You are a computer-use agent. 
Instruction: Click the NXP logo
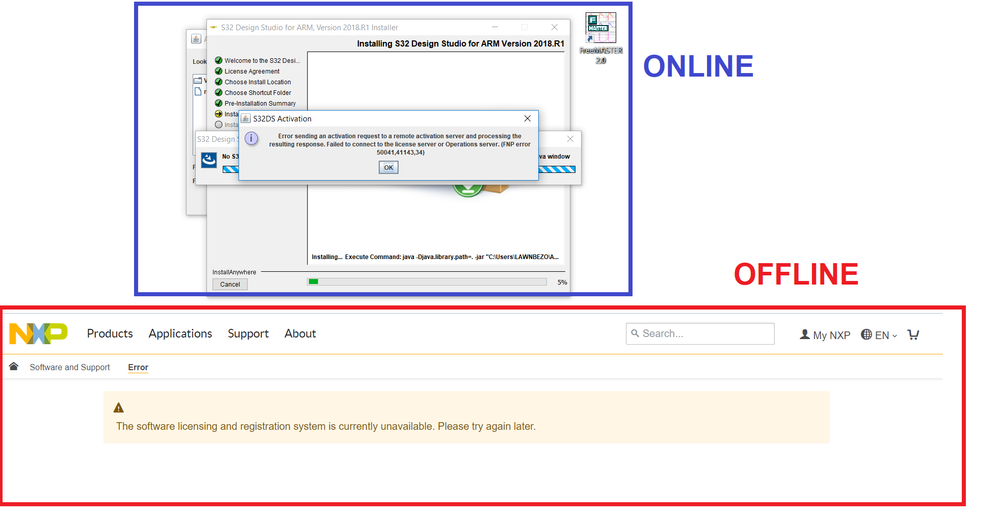tap(38, 333)
